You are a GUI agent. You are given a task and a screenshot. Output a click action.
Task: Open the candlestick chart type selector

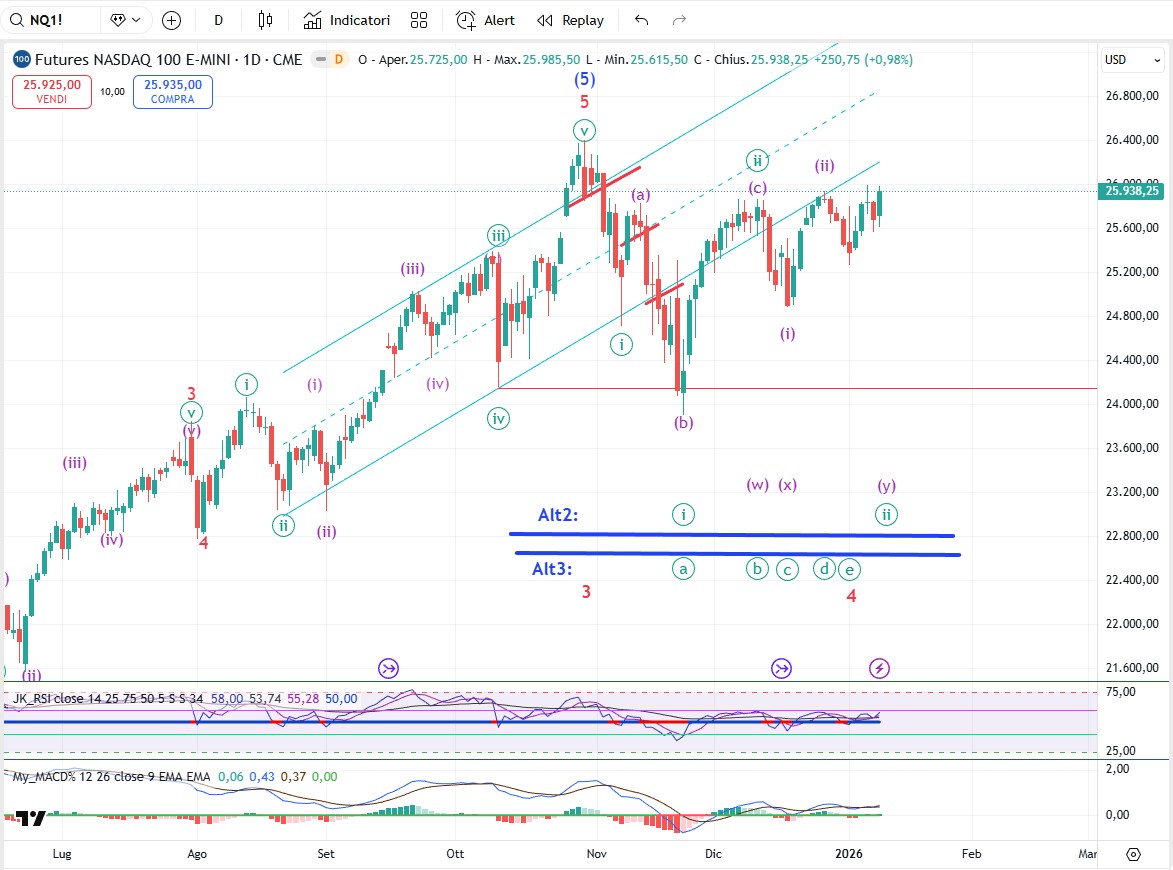[x=266, y=20]
